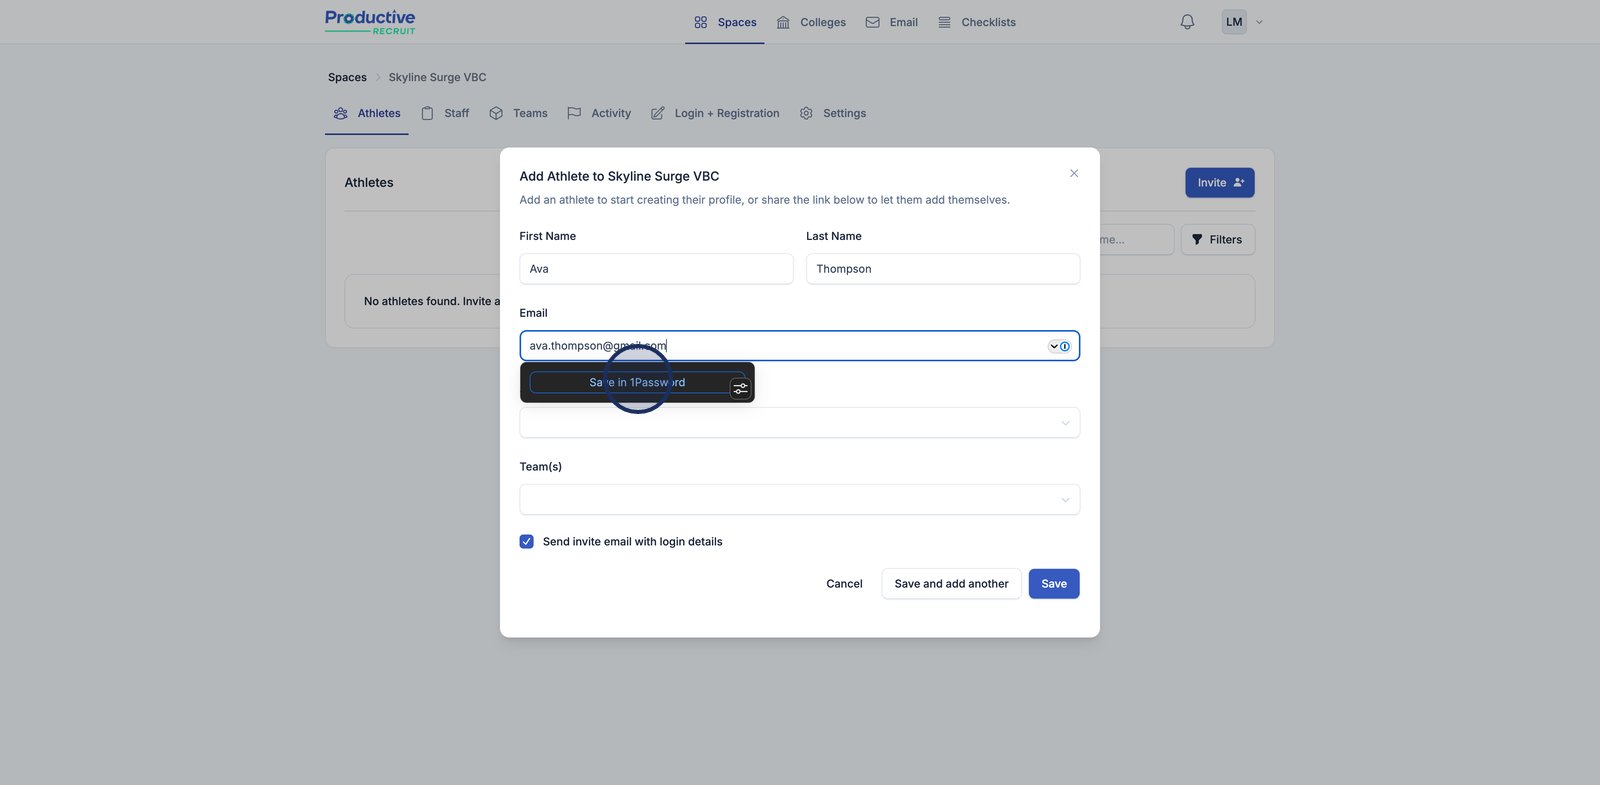Expand the Team(s) dropdown

(x=799, y=500)
